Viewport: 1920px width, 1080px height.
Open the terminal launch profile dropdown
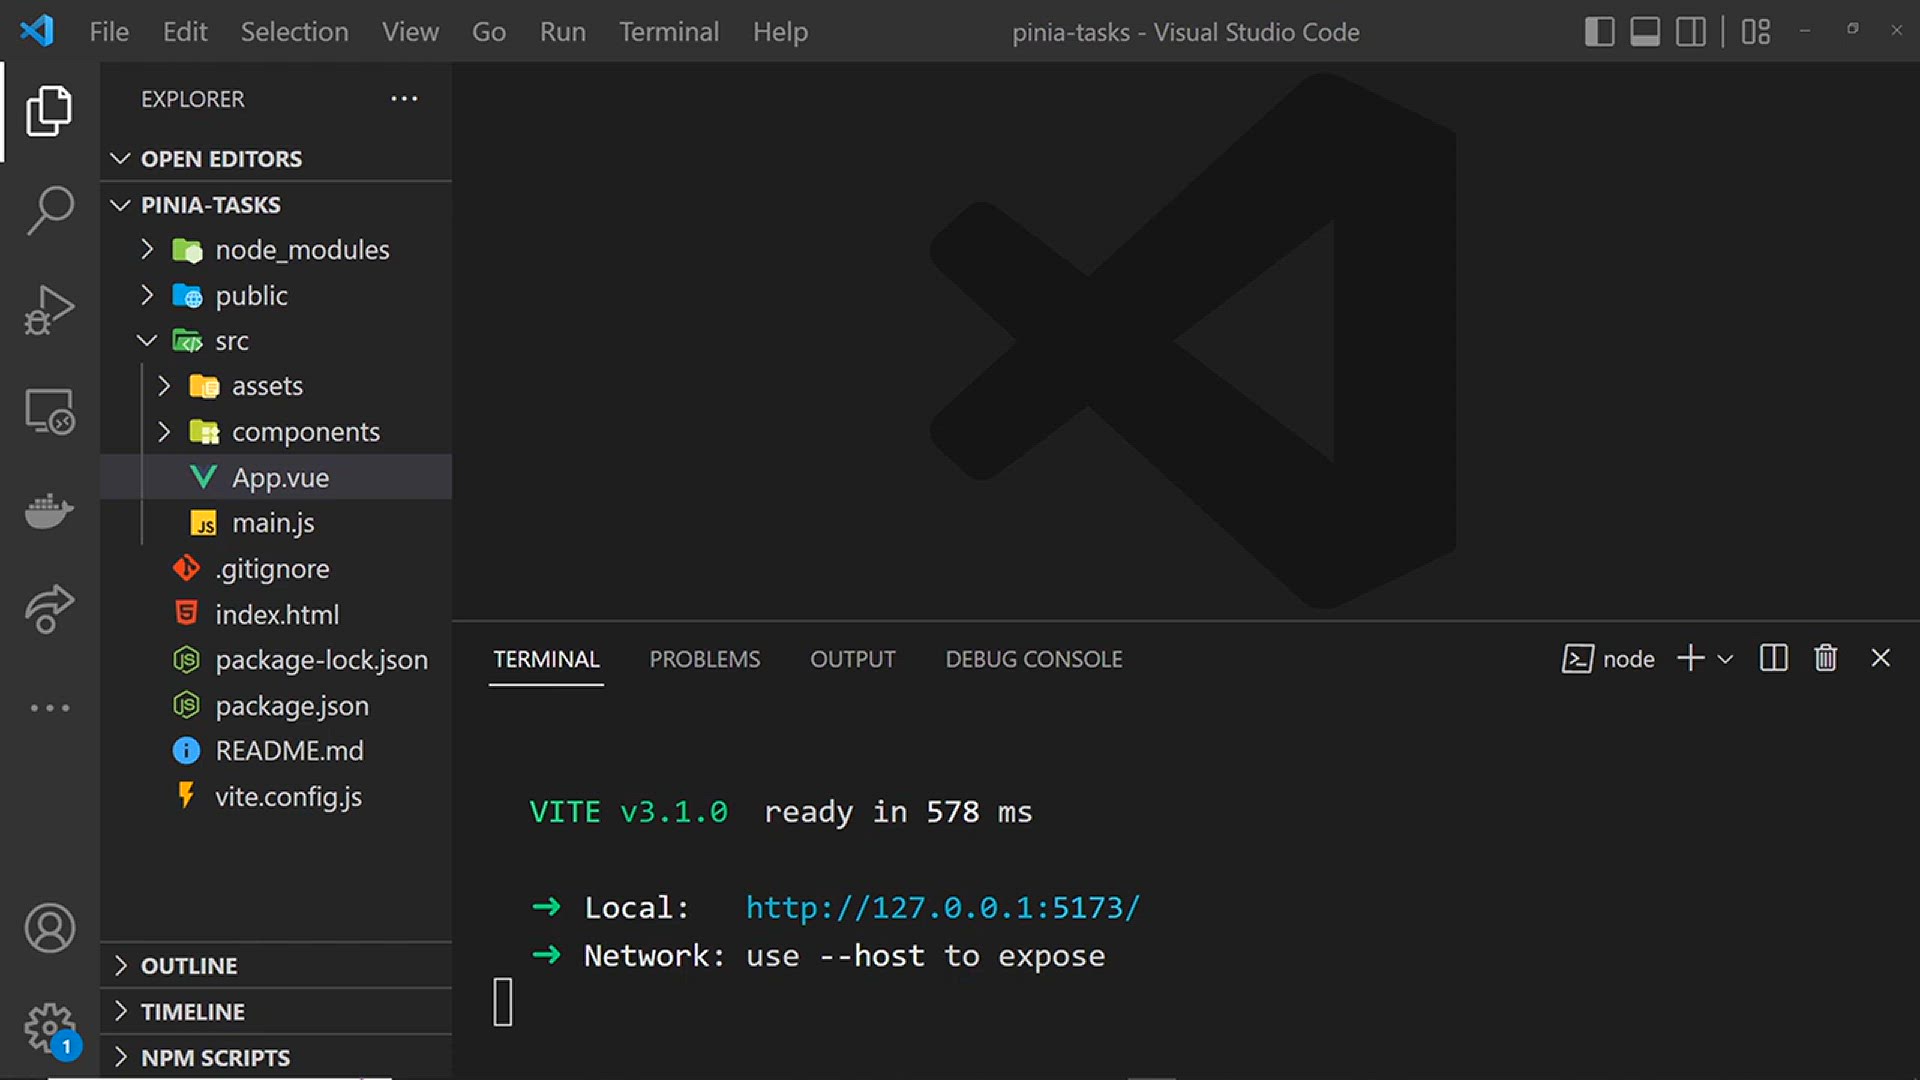(x=1725, y=659)
